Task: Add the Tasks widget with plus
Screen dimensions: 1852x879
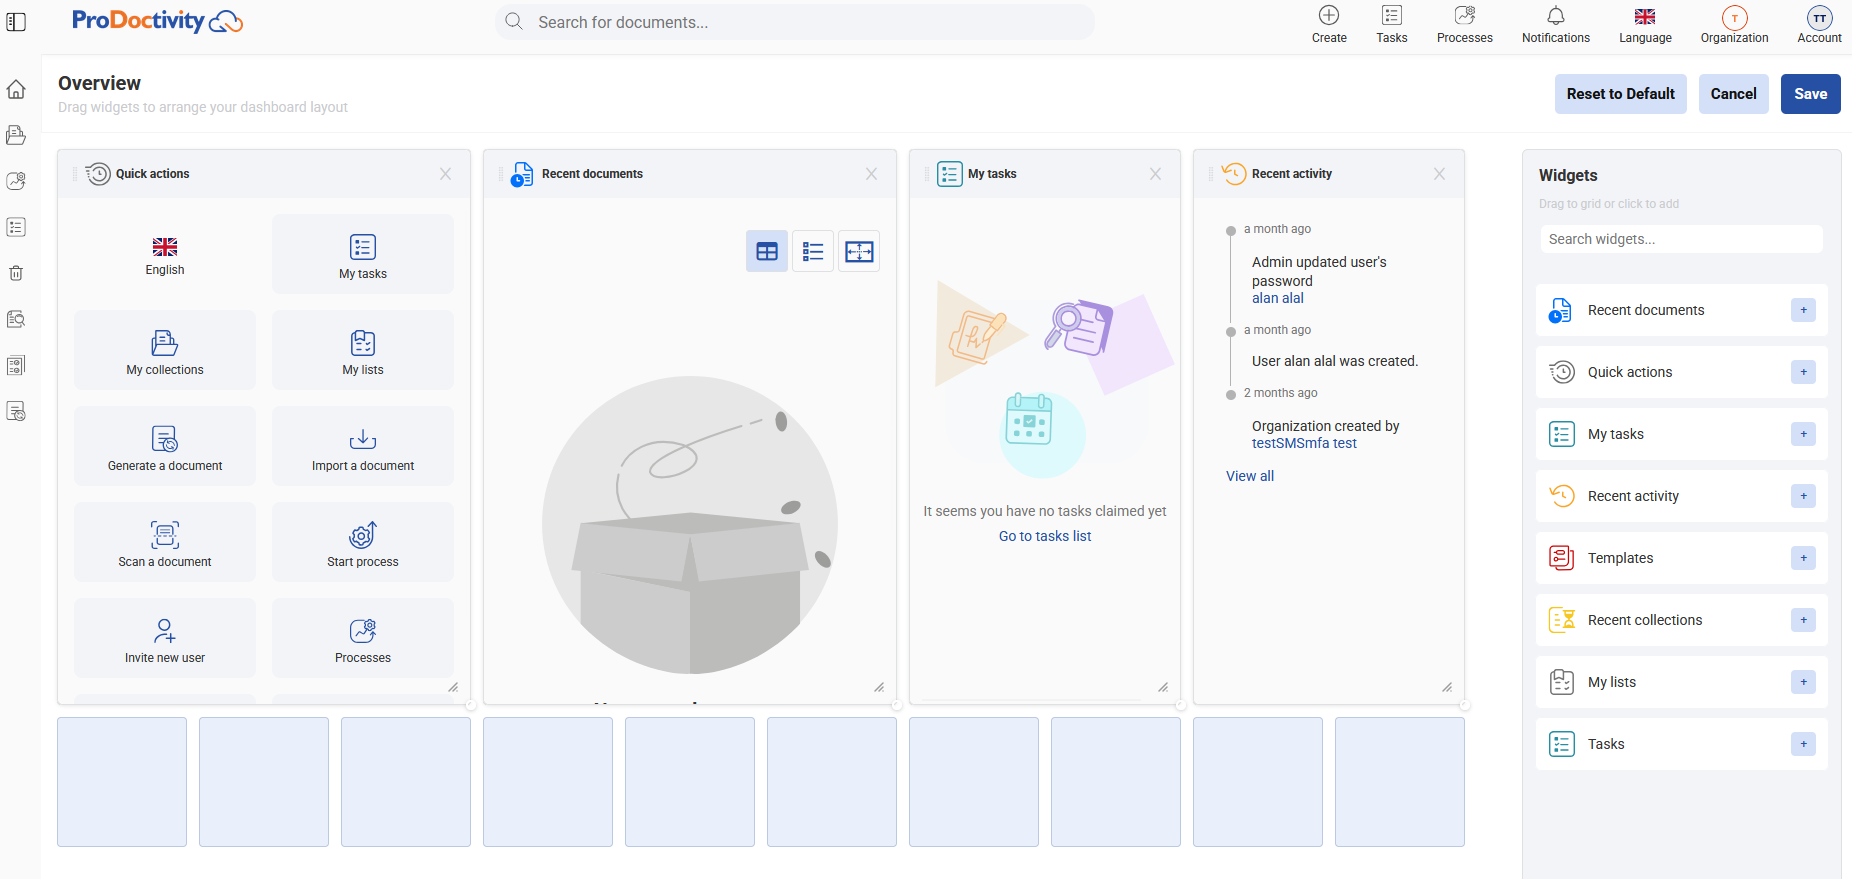Action: 1803,744
